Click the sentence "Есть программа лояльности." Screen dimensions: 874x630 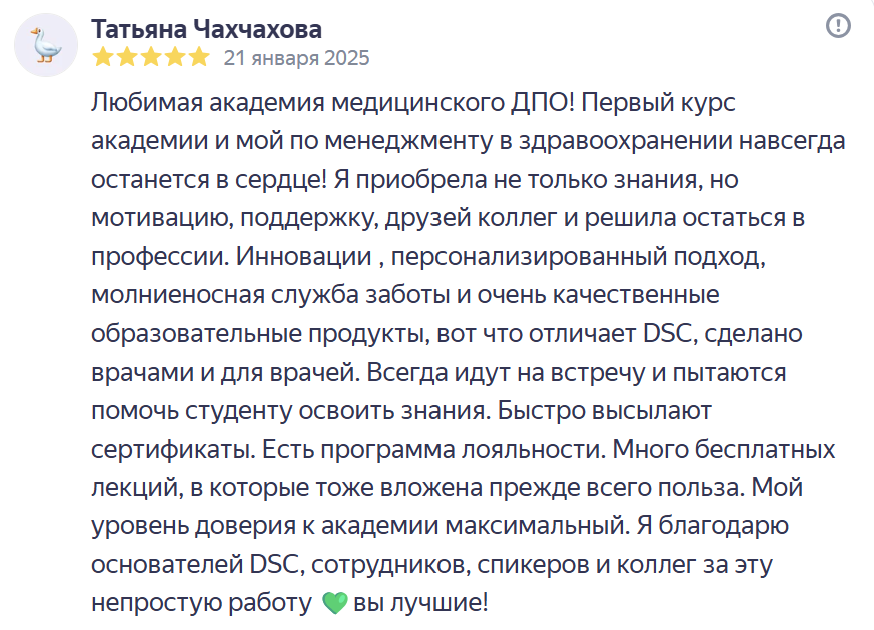[x=475, y=447]
